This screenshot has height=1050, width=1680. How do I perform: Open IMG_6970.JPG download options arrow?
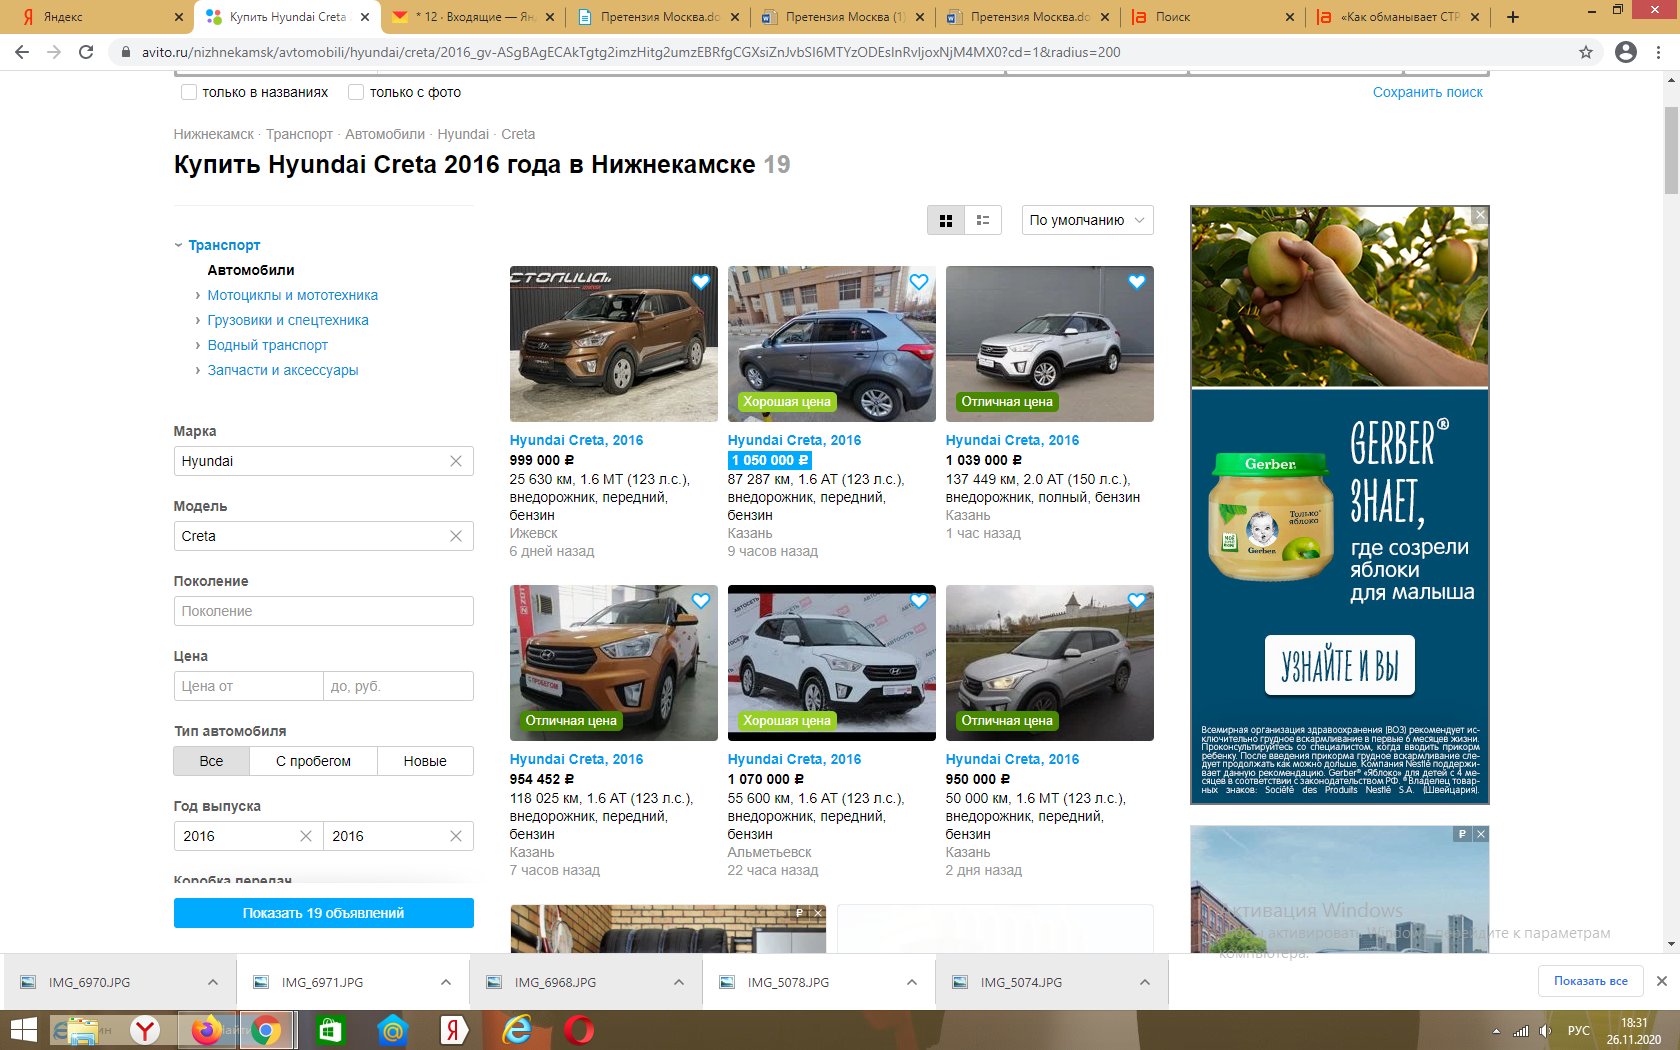coord(213,982)
